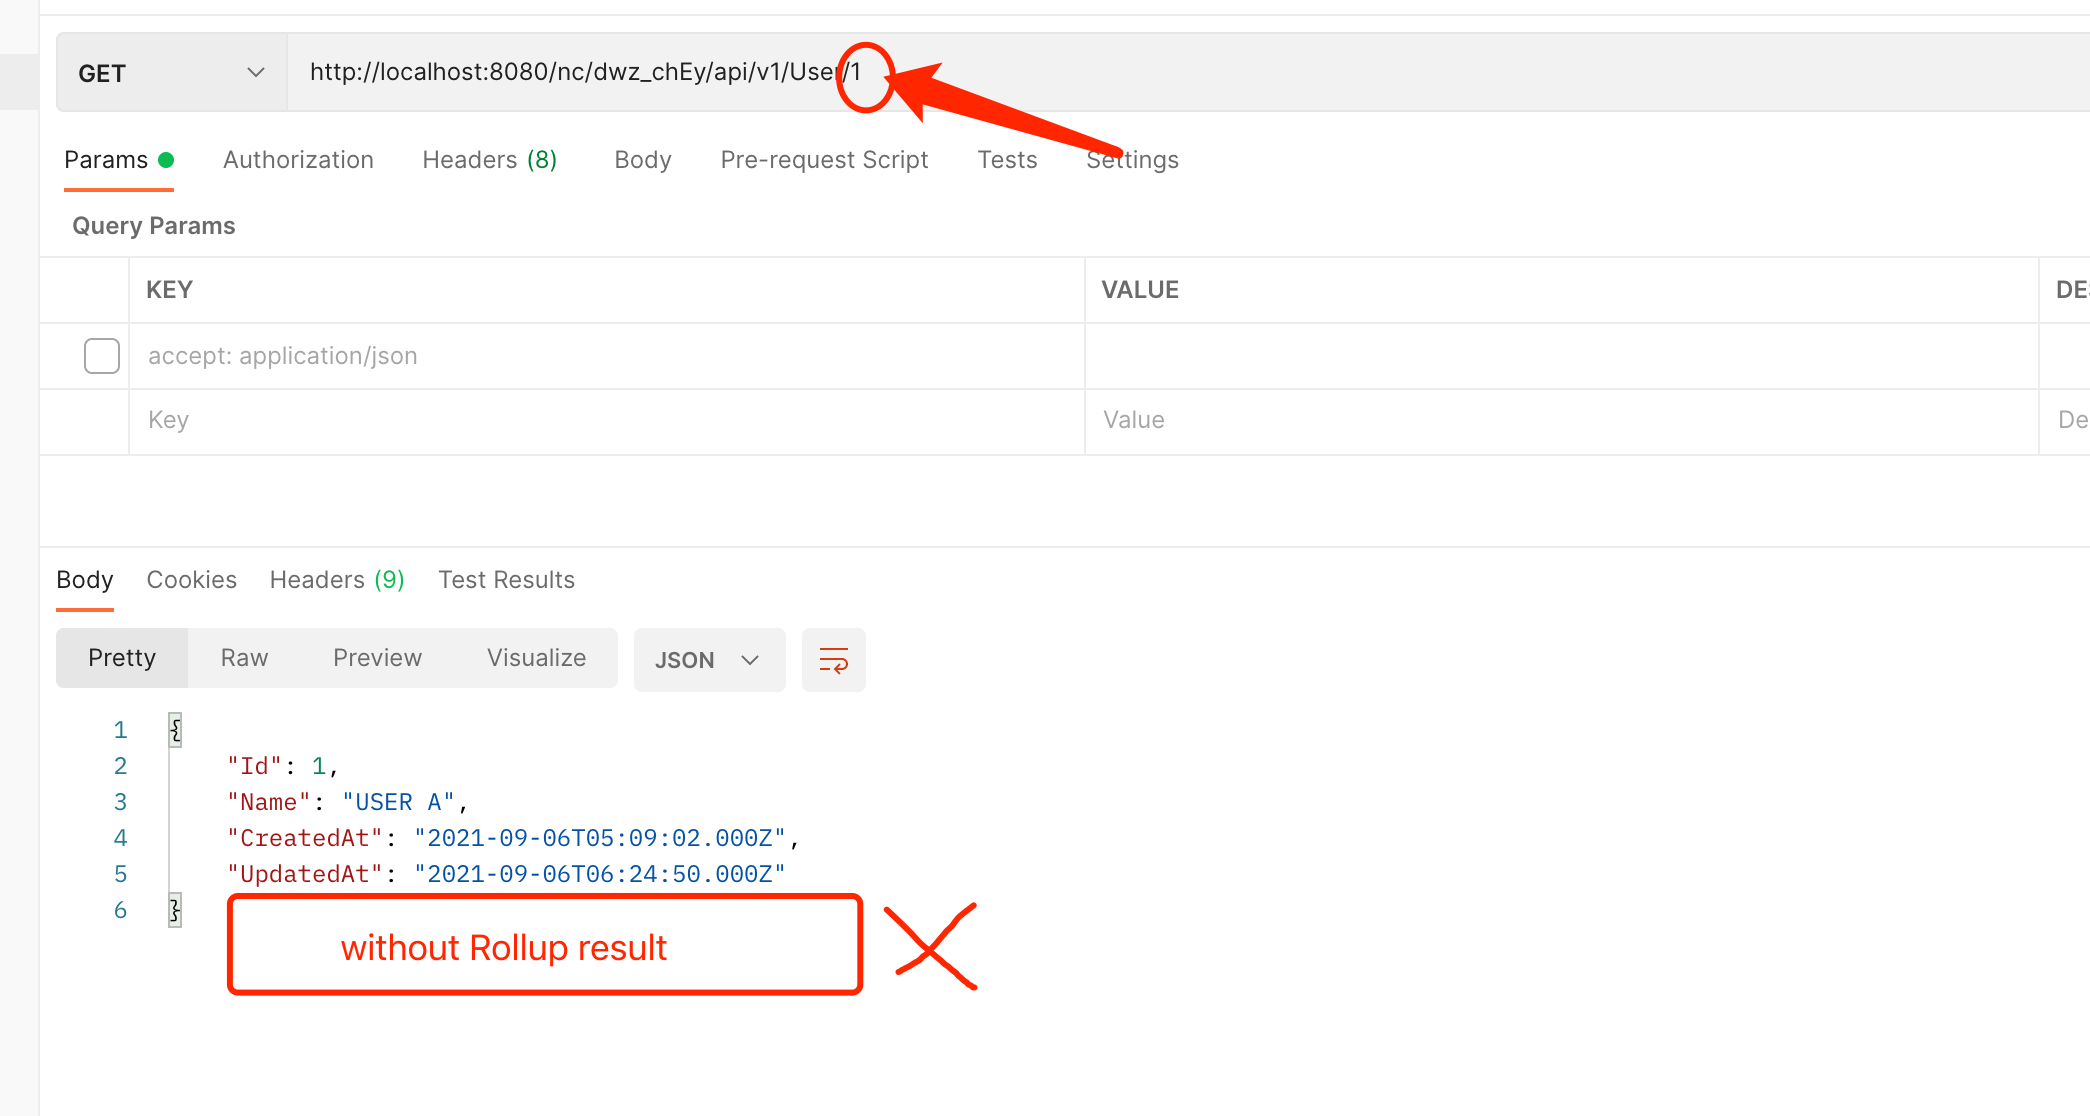Collapse the JSON object at line 1
2090x1116 pixels.
[175, 730]
